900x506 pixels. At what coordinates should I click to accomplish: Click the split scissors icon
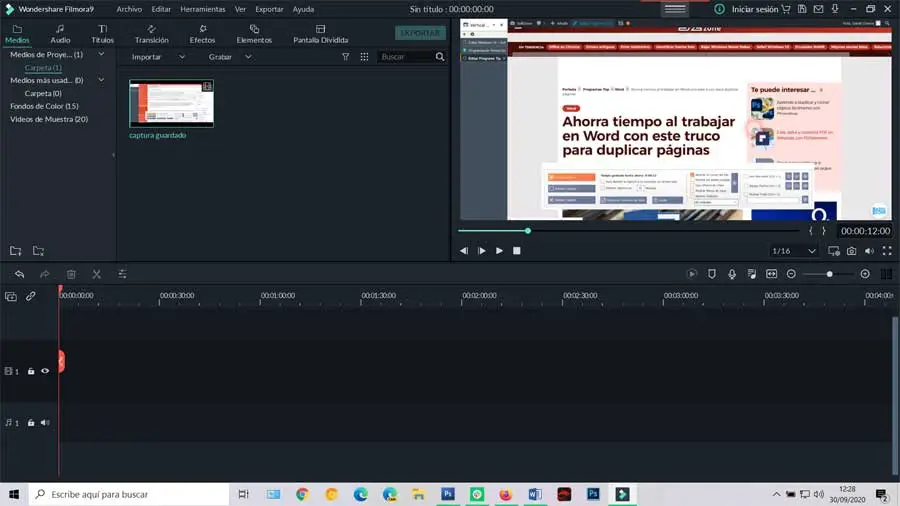pyautogui.click(x=96, y=274)
